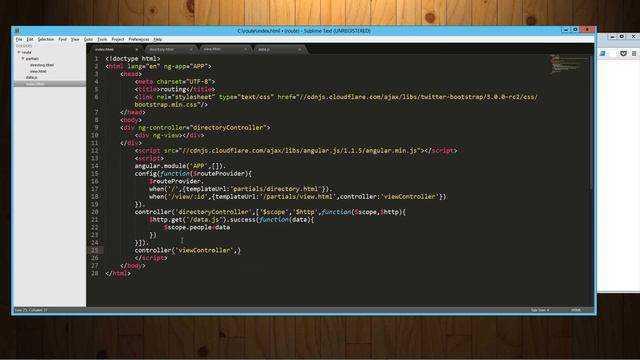This screenshot has width=640, height=360.
Task: Select the partials folder name in the sidebar
Action: 32,59
